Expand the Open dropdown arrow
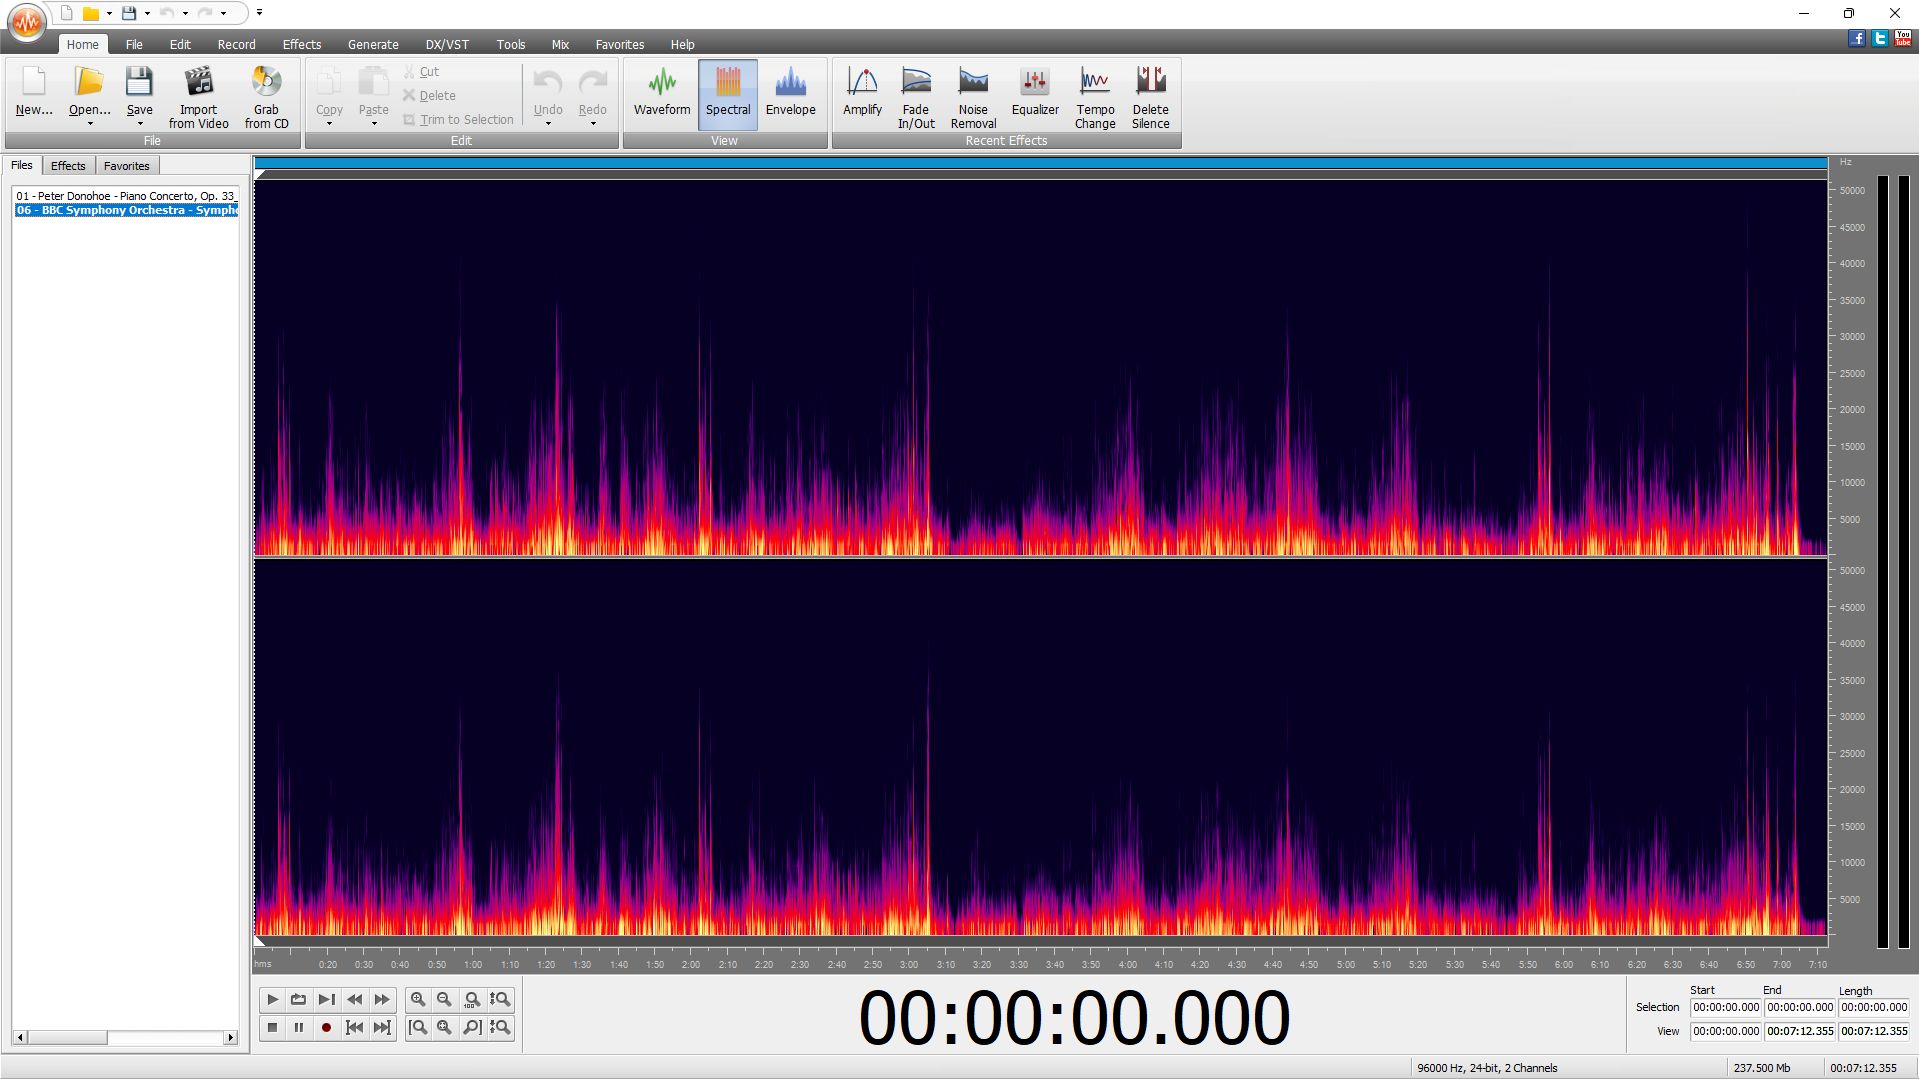This screenshot has height=1079, width=1919. tap(90, 124)
